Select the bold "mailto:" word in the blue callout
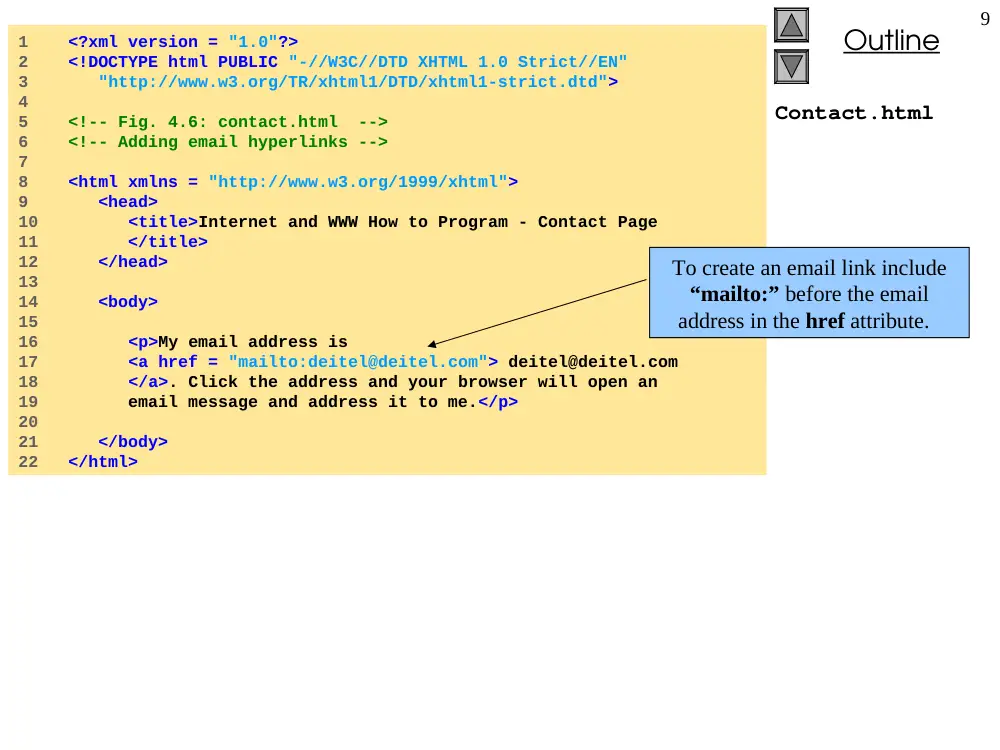The height and width of the screenshot is (750, 1000). tap(735, 294)
